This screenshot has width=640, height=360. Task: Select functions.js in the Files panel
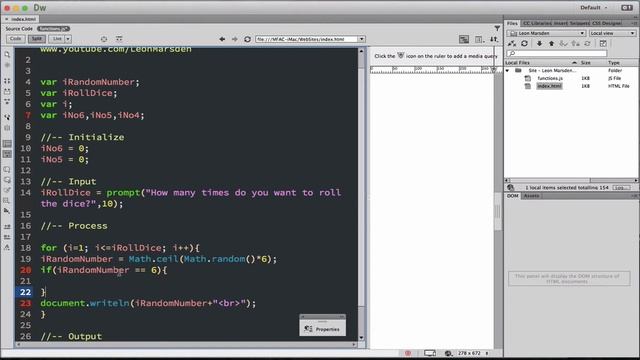(550, 78)
